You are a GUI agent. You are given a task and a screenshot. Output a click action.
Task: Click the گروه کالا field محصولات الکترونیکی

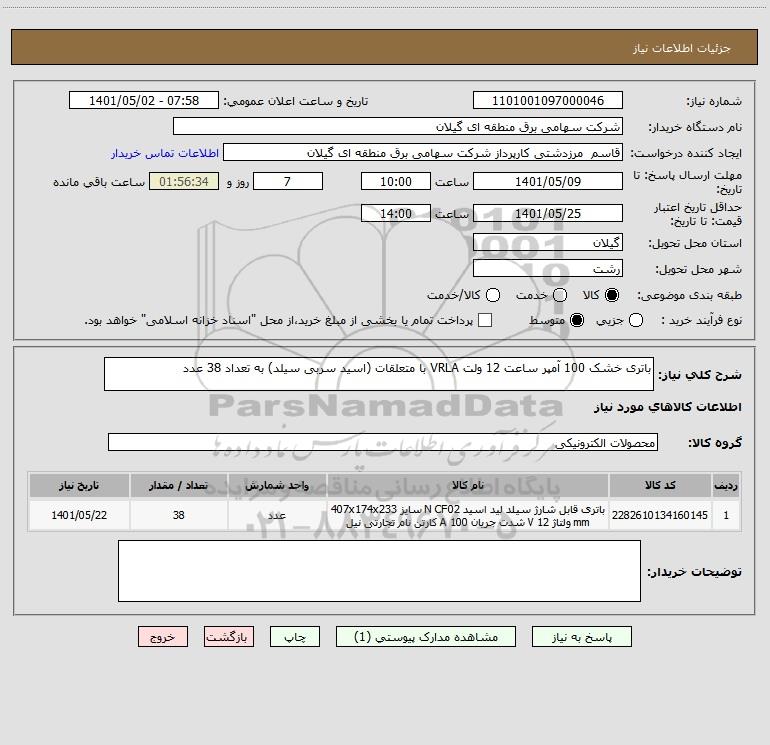coord(383,442)
